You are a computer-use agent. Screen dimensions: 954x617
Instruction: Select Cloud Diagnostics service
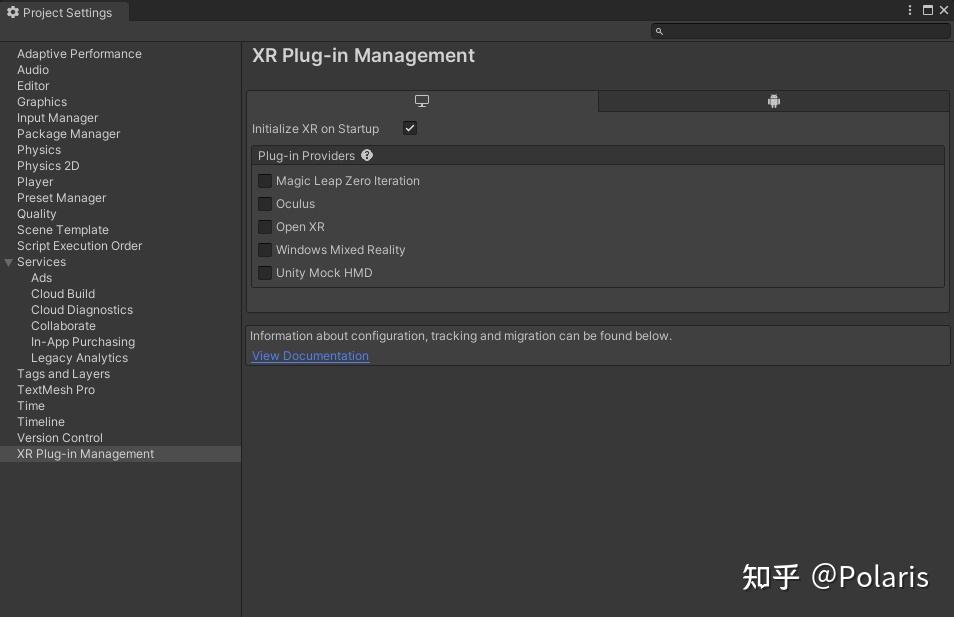[x=82, y=310]
